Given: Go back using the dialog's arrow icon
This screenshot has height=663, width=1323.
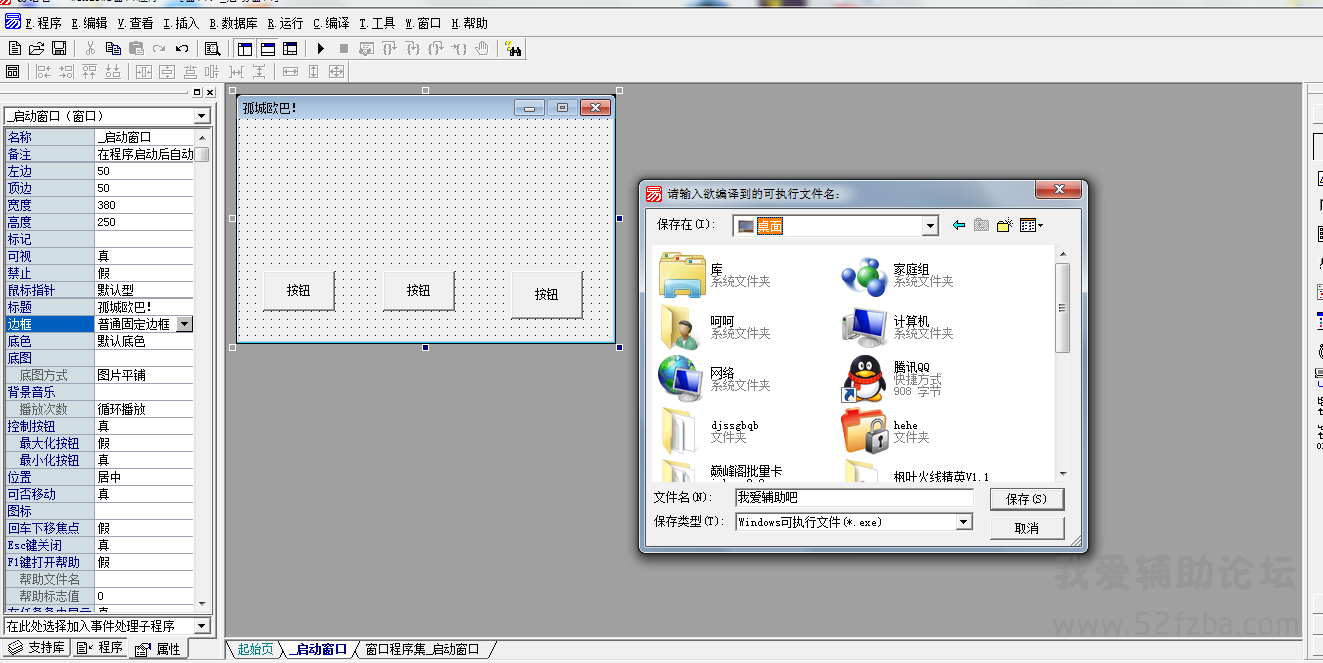Looking at the screenshot, I should (x=959, y=225).
